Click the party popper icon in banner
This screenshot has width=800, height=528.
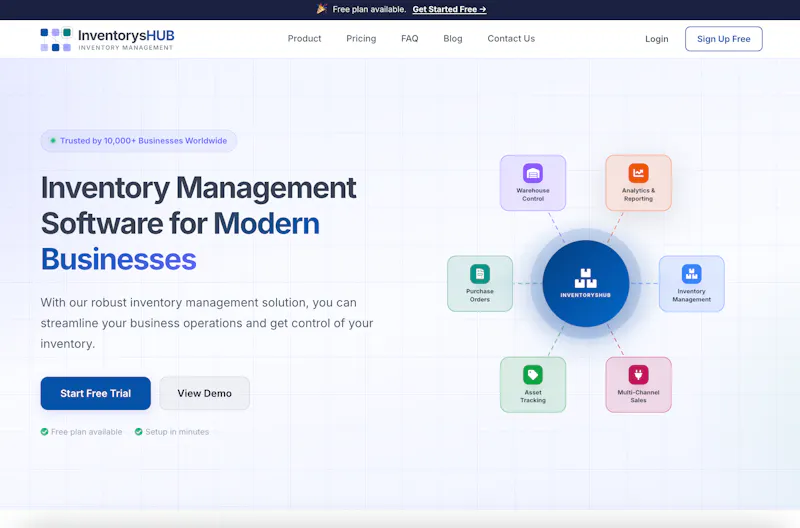[x=321, y=9]
